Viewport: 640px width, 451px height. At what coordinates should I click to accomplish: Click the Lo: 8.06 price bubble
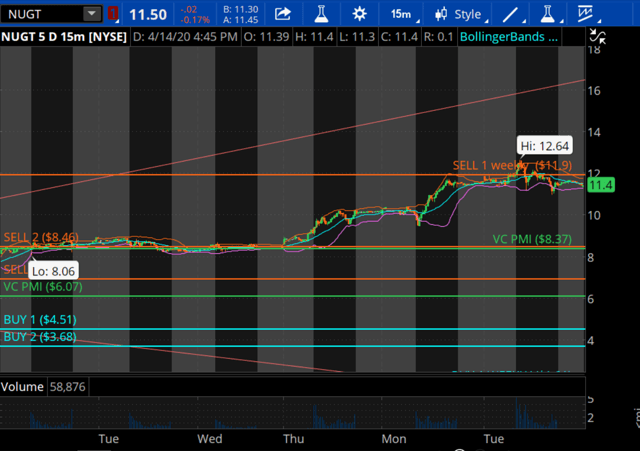(x=53, y=271)
